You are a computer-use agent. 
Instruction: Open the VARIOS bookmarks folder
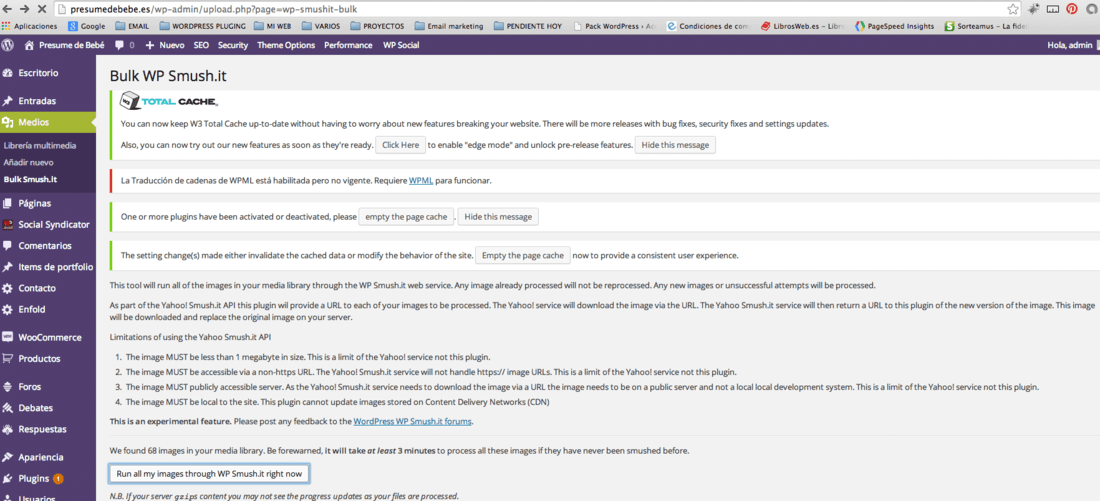pyautogui.click(x=321, y=26)
